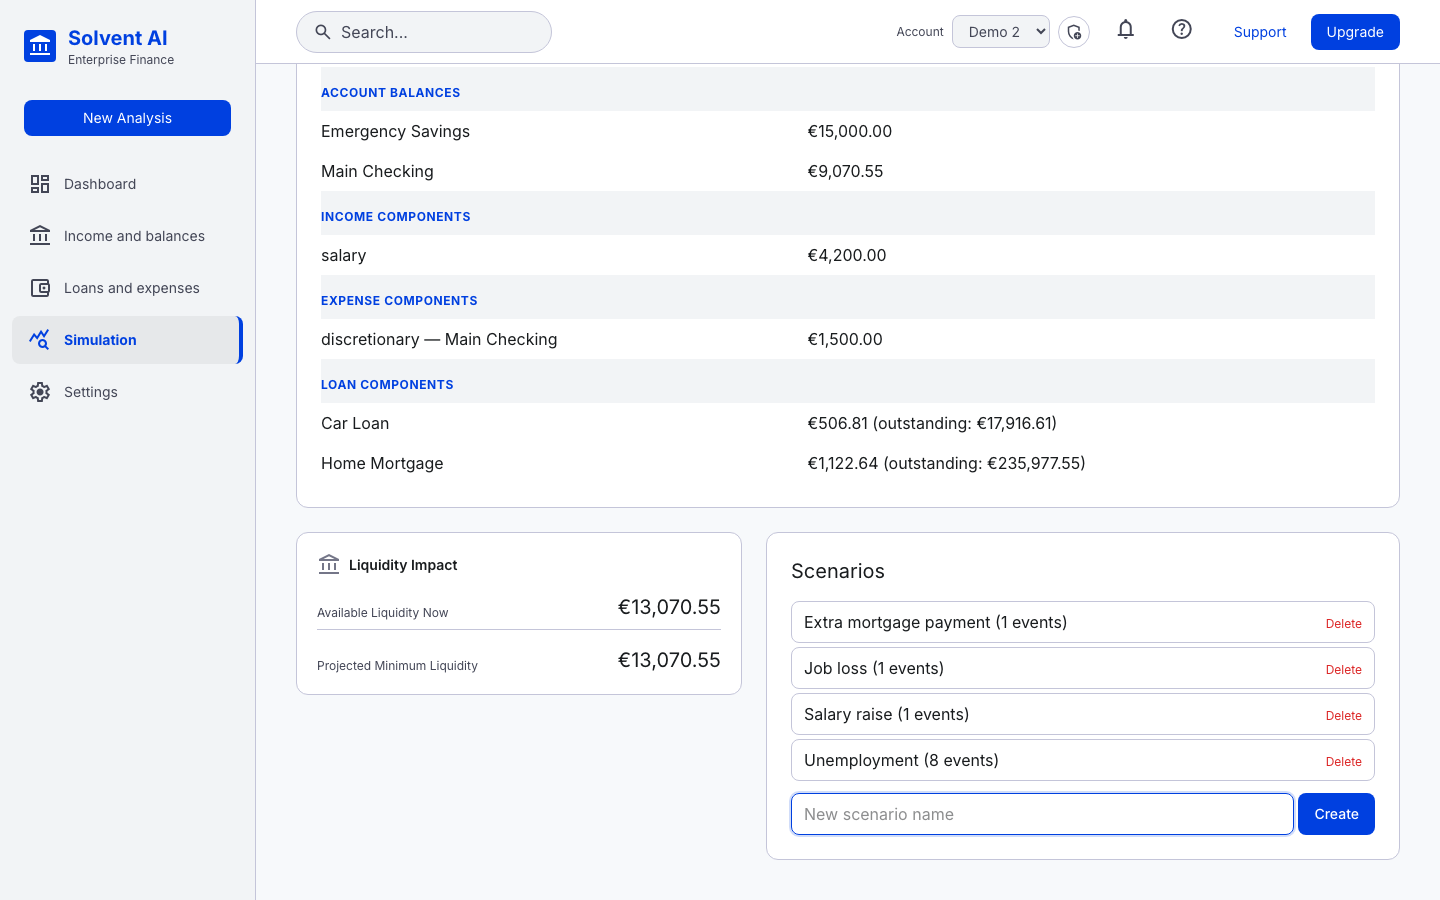Open Settings from the sidebar

coord(127,392)
